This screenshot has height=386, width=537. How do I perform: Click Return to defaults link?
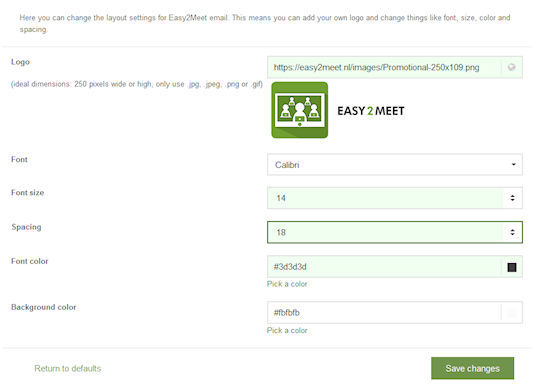coord(68,369)
